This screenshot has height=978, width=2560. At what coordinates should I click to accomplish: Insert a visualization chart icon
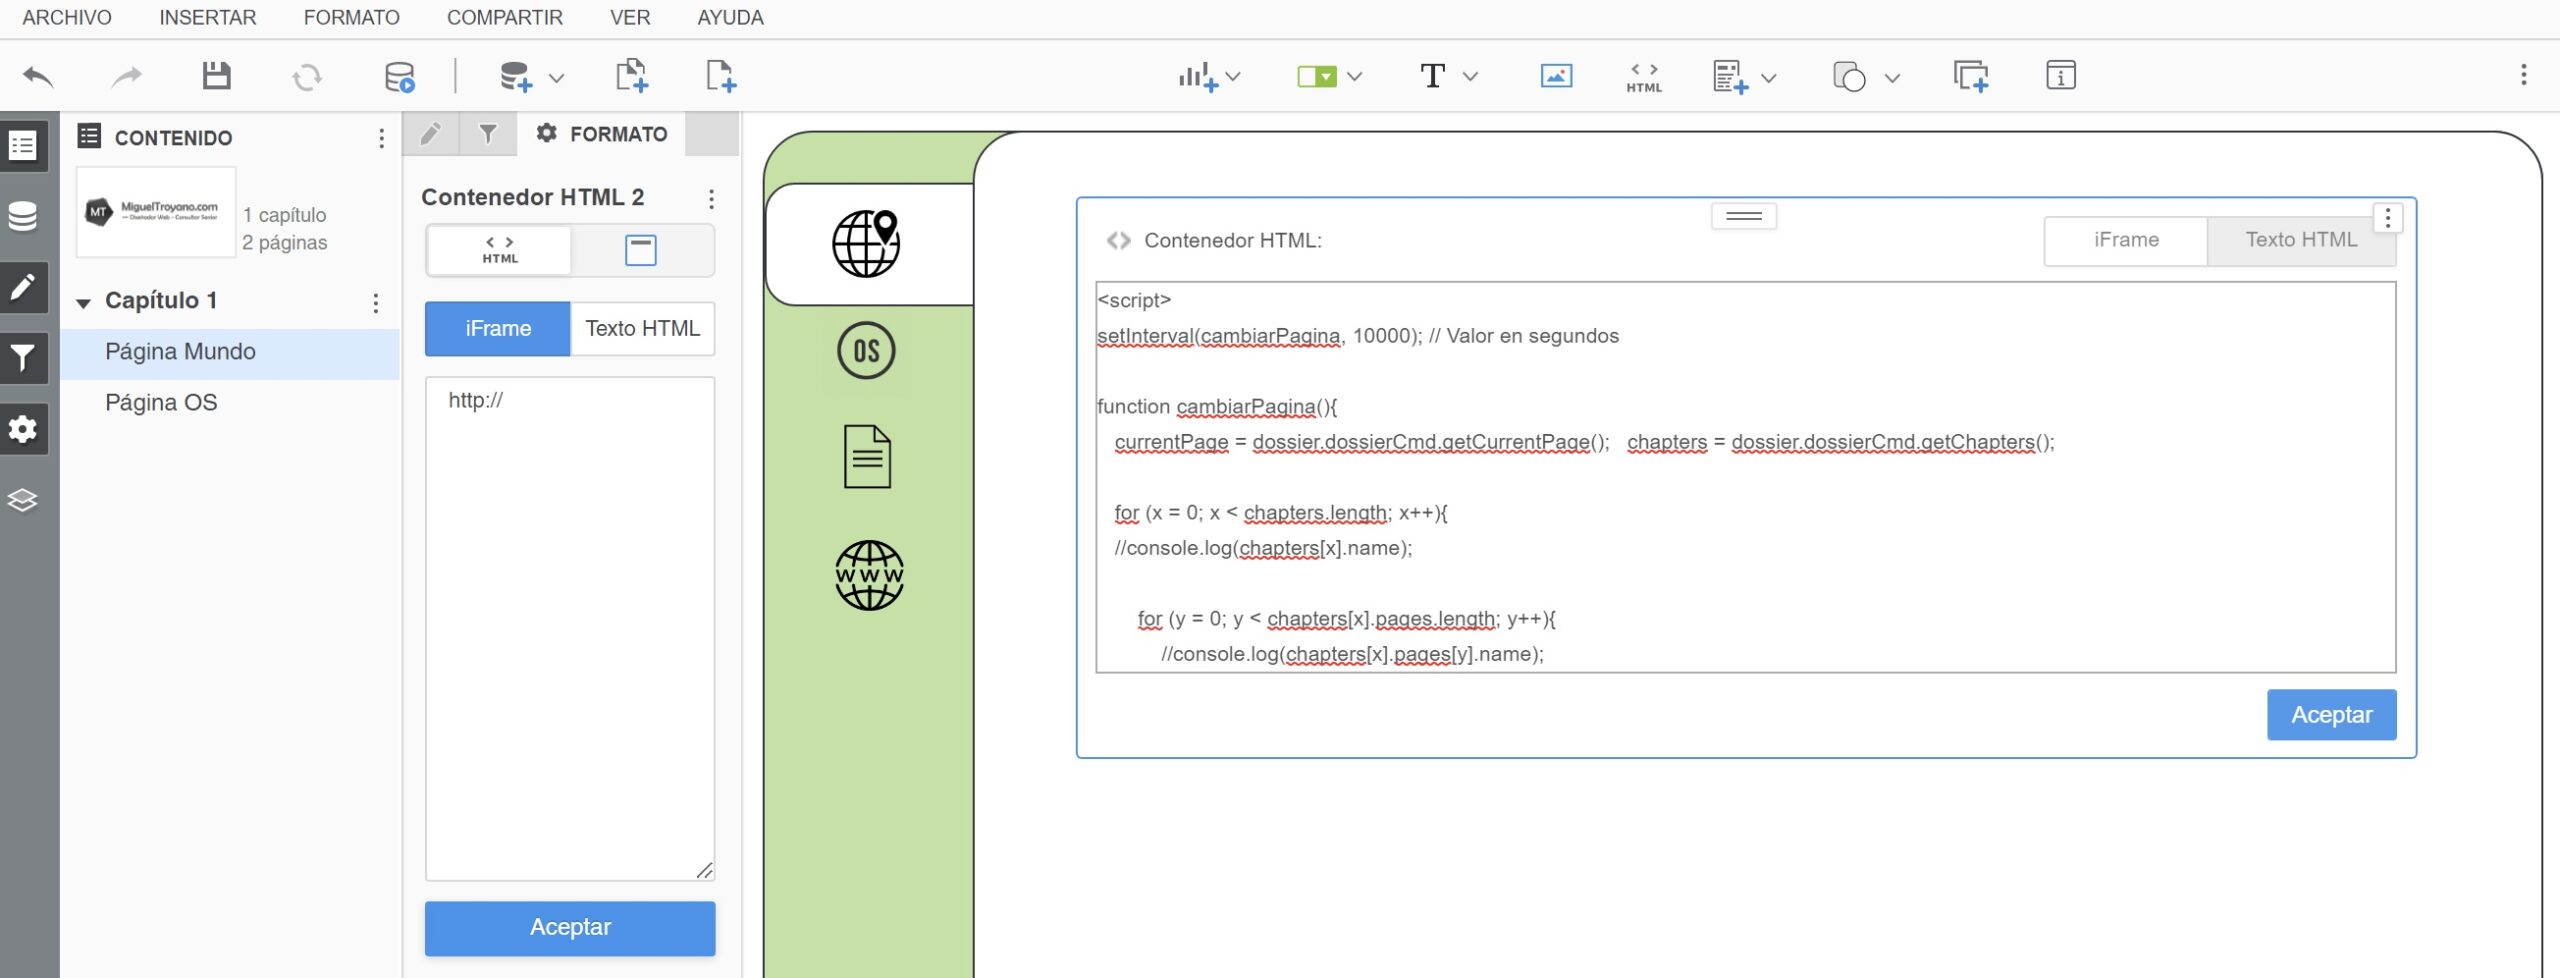[1198, 76]
